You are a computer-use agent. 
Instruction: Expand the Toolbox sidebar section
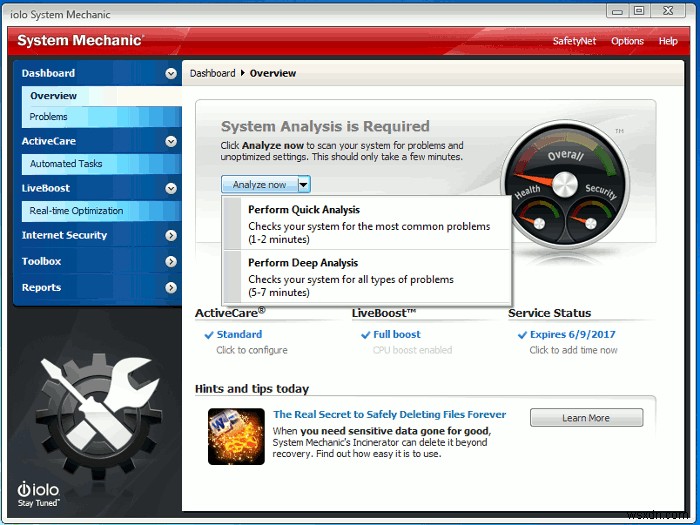tap(171, 261)
